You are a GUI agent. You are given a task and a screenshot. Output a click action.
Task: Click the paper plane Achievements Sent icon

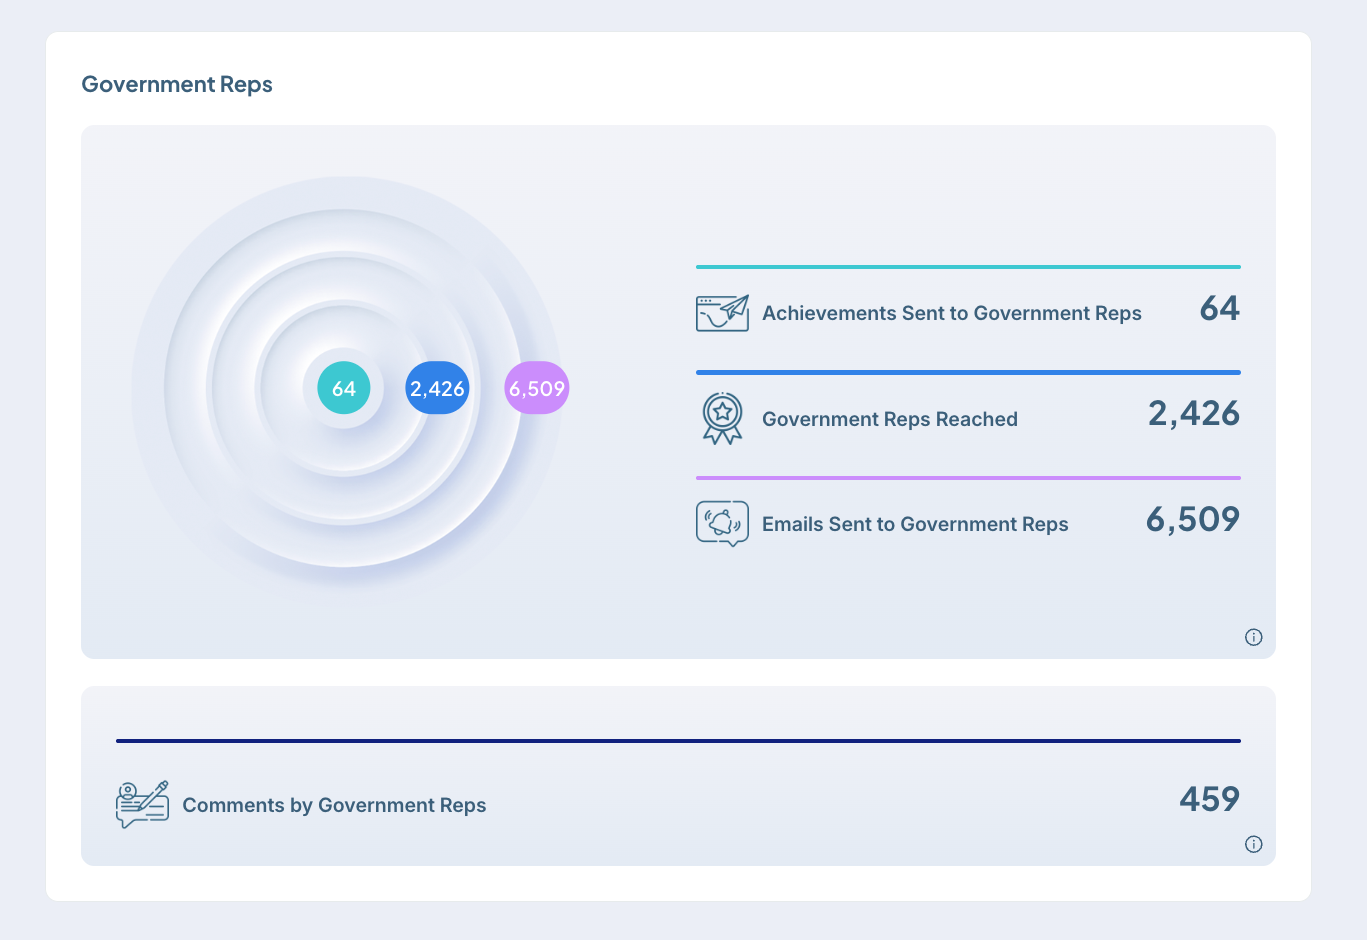(x=722, y=313)
